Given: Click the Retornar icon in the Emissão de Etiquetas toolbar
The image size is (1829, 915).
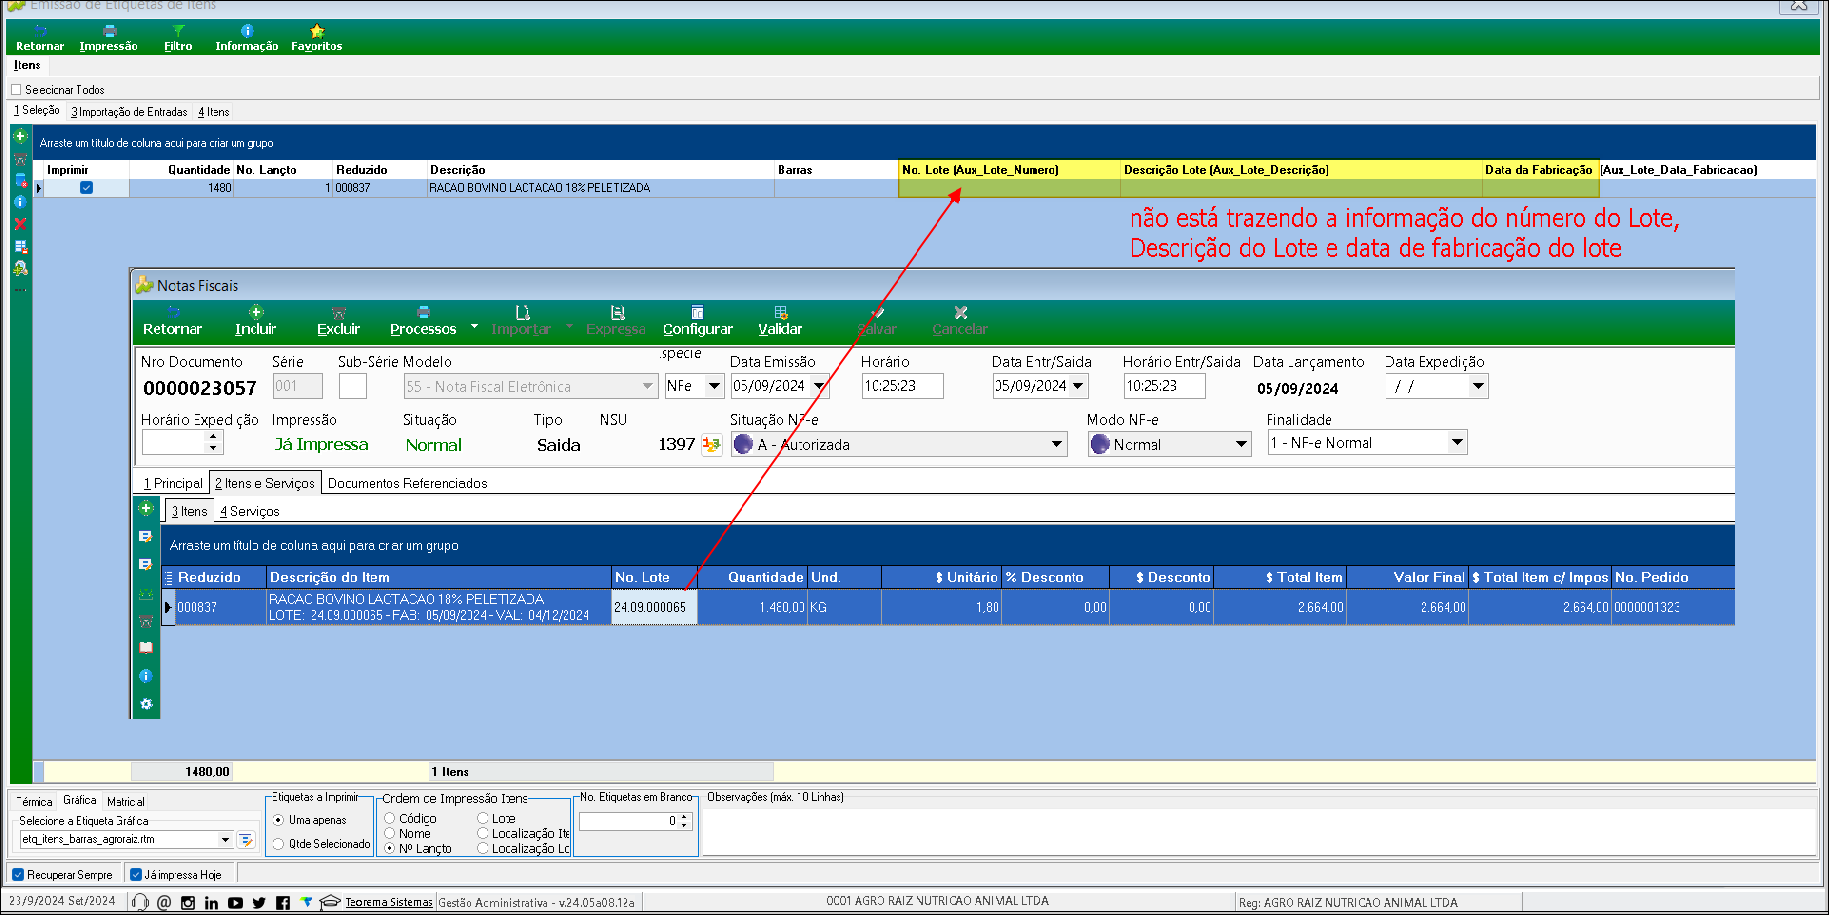Looking at the screenshot, I should [x=40, y=38].
